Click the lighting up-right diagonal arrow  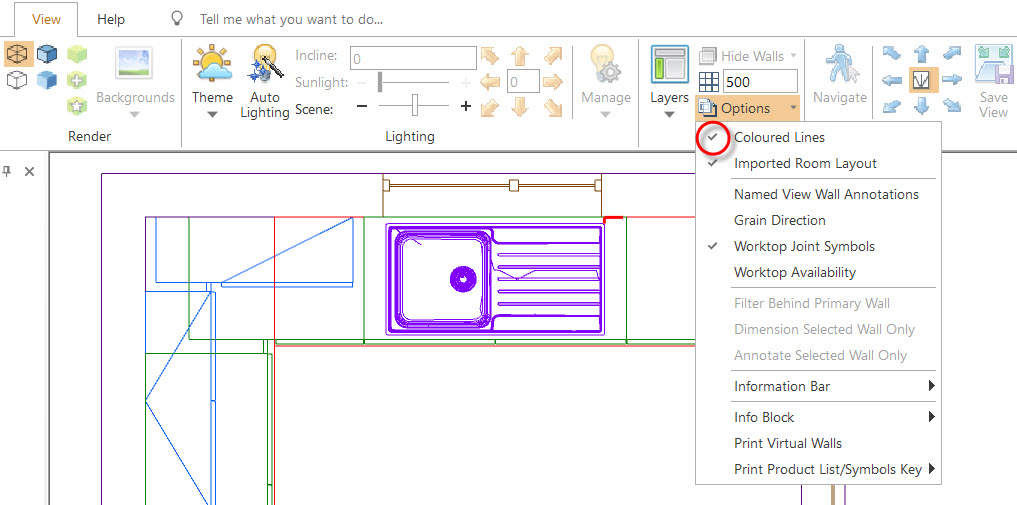click(552, 56)
